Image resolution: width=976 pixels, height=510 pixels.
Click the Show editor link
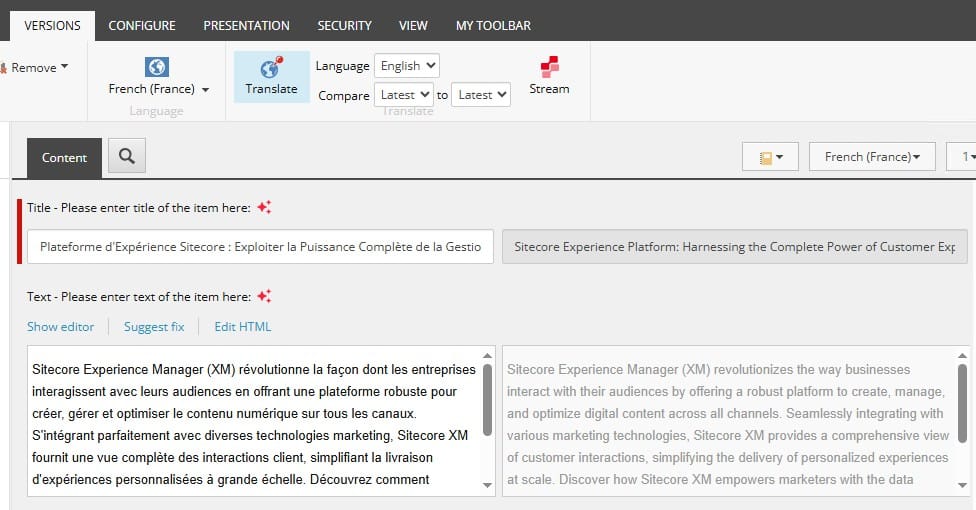pos(60,327)
